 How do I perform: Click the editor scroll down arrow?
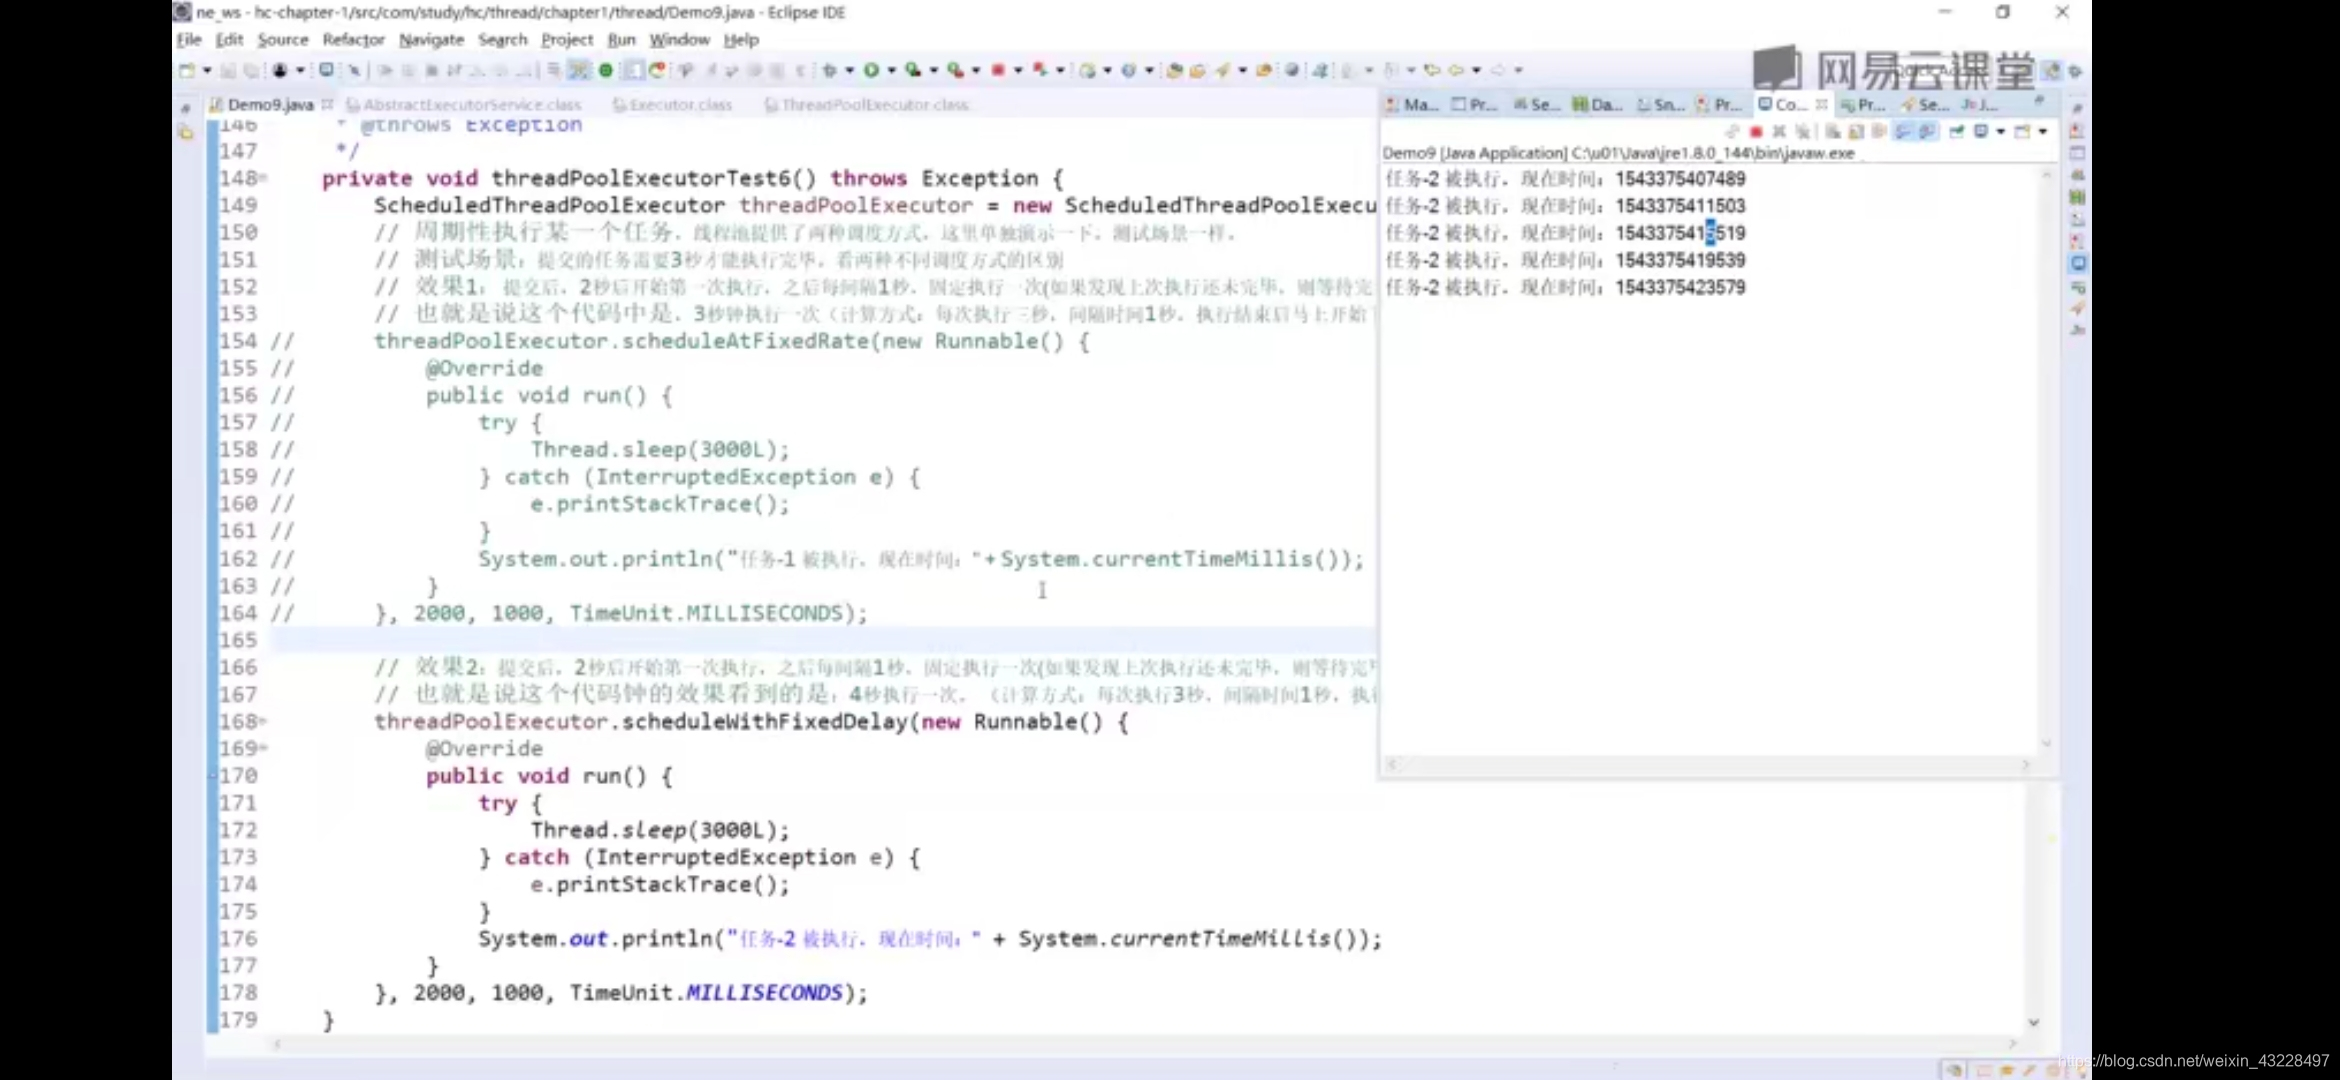point(2033,1022)
